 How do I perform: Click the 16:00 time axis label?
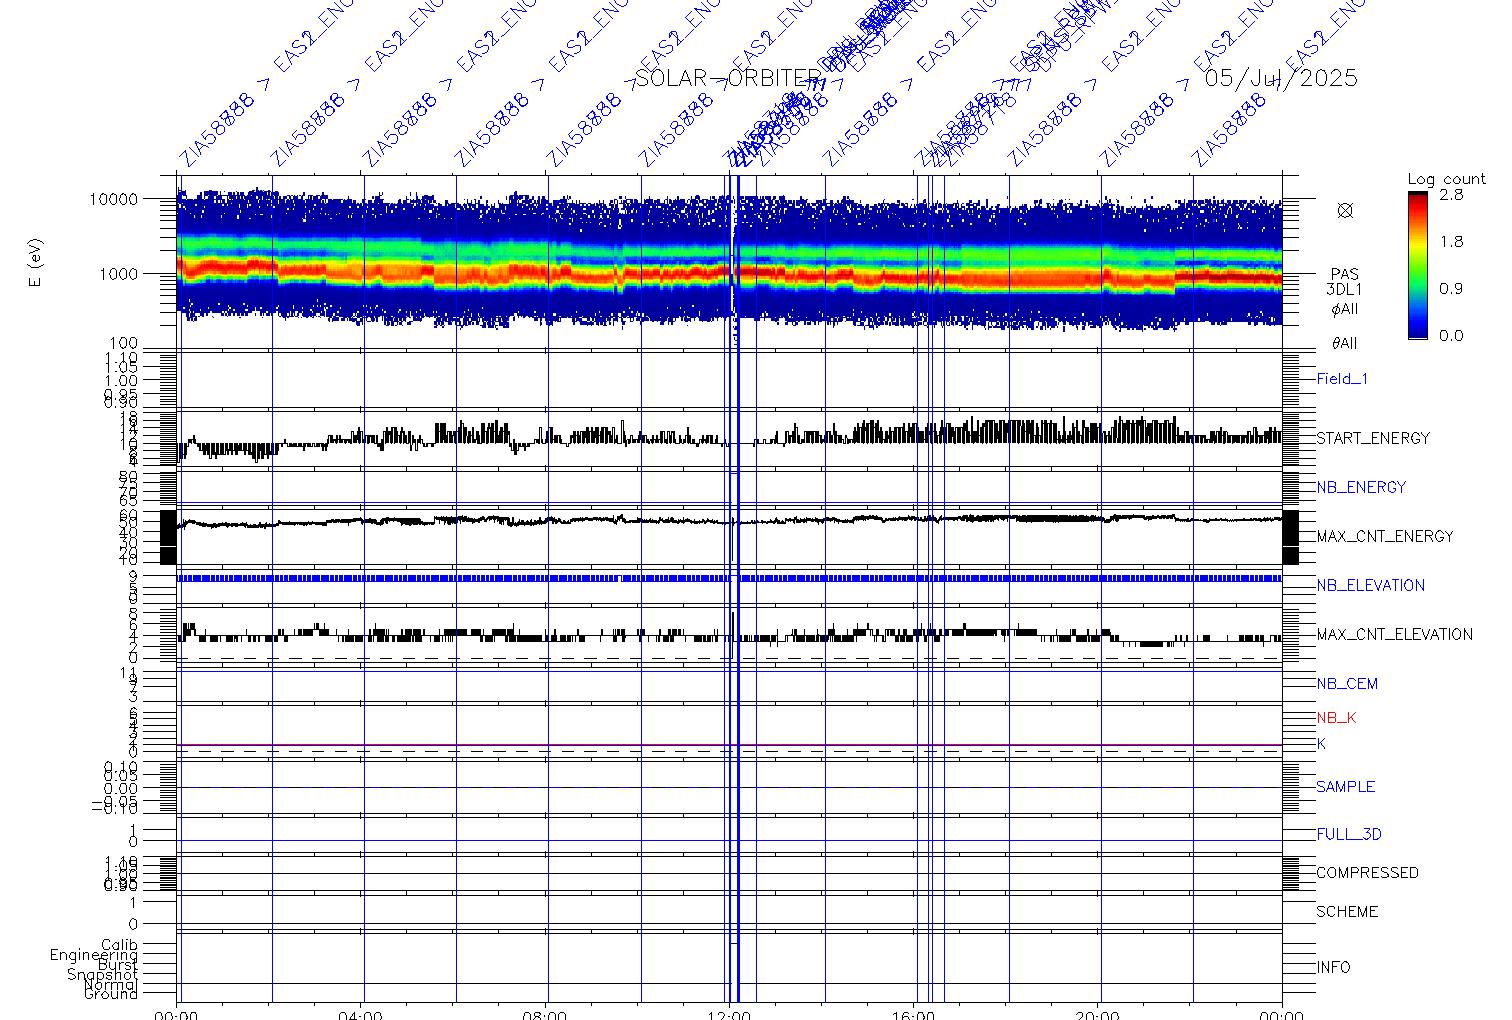click(913, 1014)
